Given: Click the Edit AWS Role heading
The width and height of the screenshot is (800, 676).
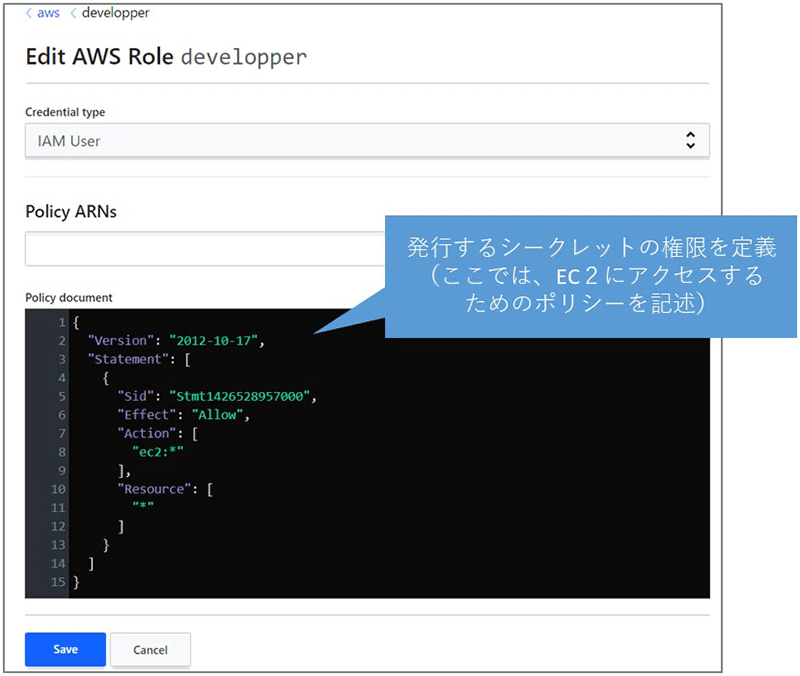Looking at the screenshot, I should (166, 57).
